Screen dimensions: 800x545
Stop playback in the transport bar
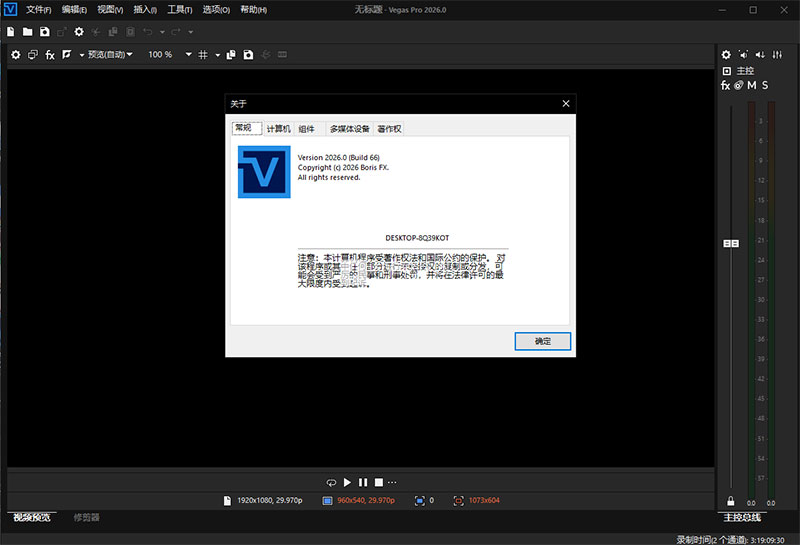tap(379, 482)
